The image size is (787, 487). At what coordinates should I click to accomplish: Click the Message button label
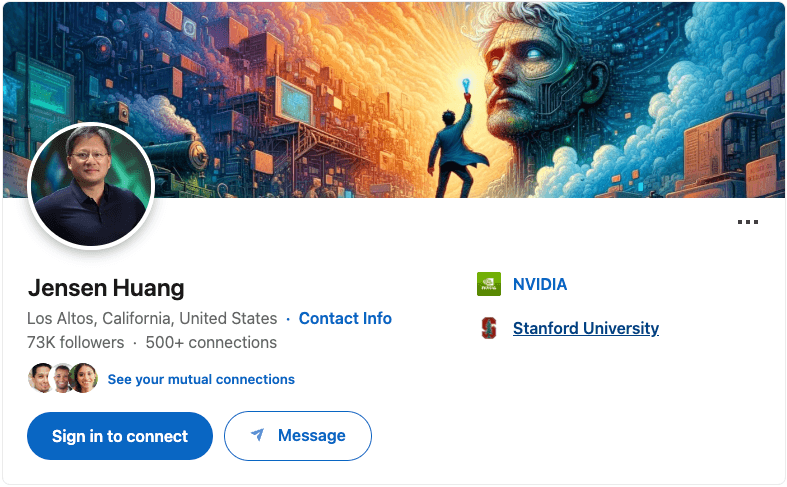pos(312,435)
